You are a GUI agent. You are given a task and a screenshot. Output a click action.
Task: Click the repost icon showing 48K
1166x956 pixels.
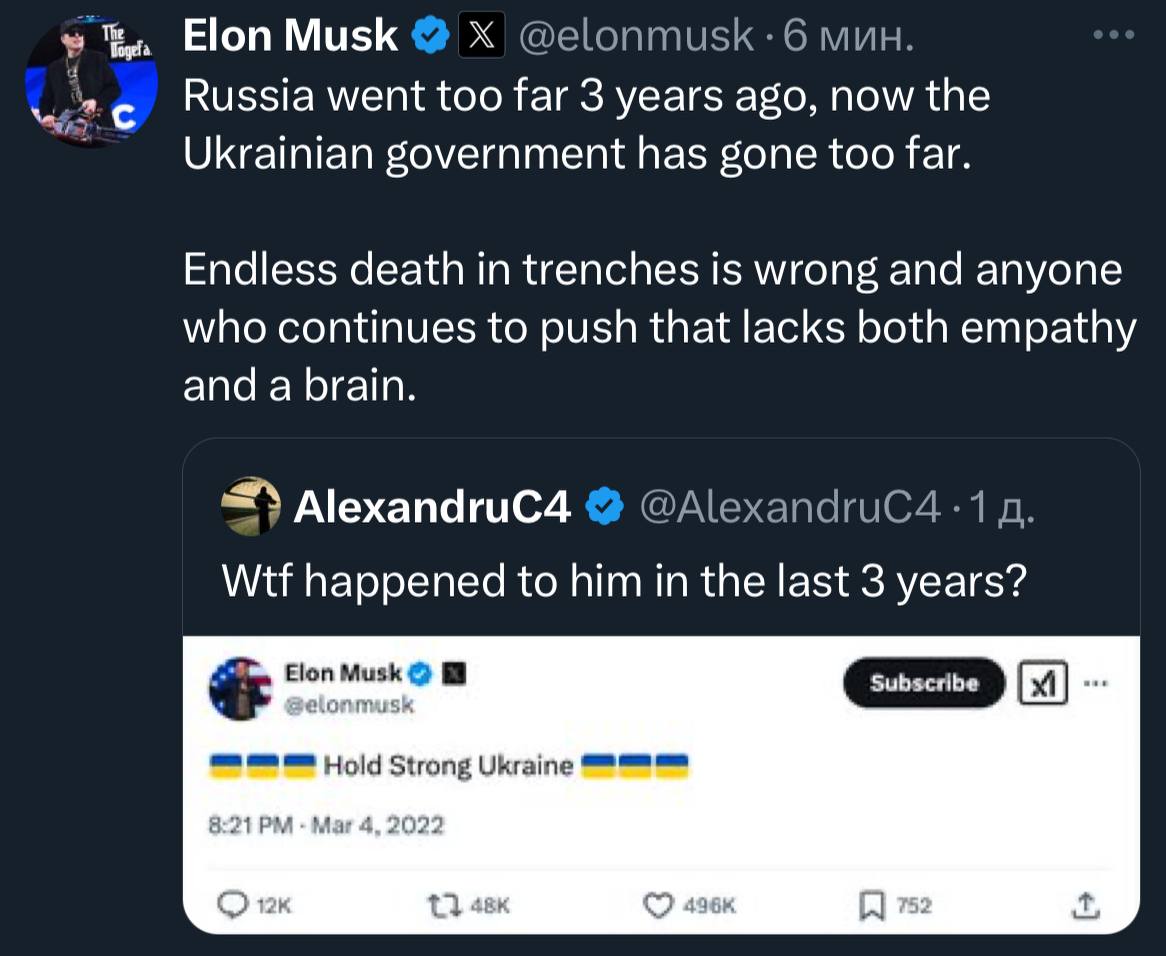tap(440, 906)
